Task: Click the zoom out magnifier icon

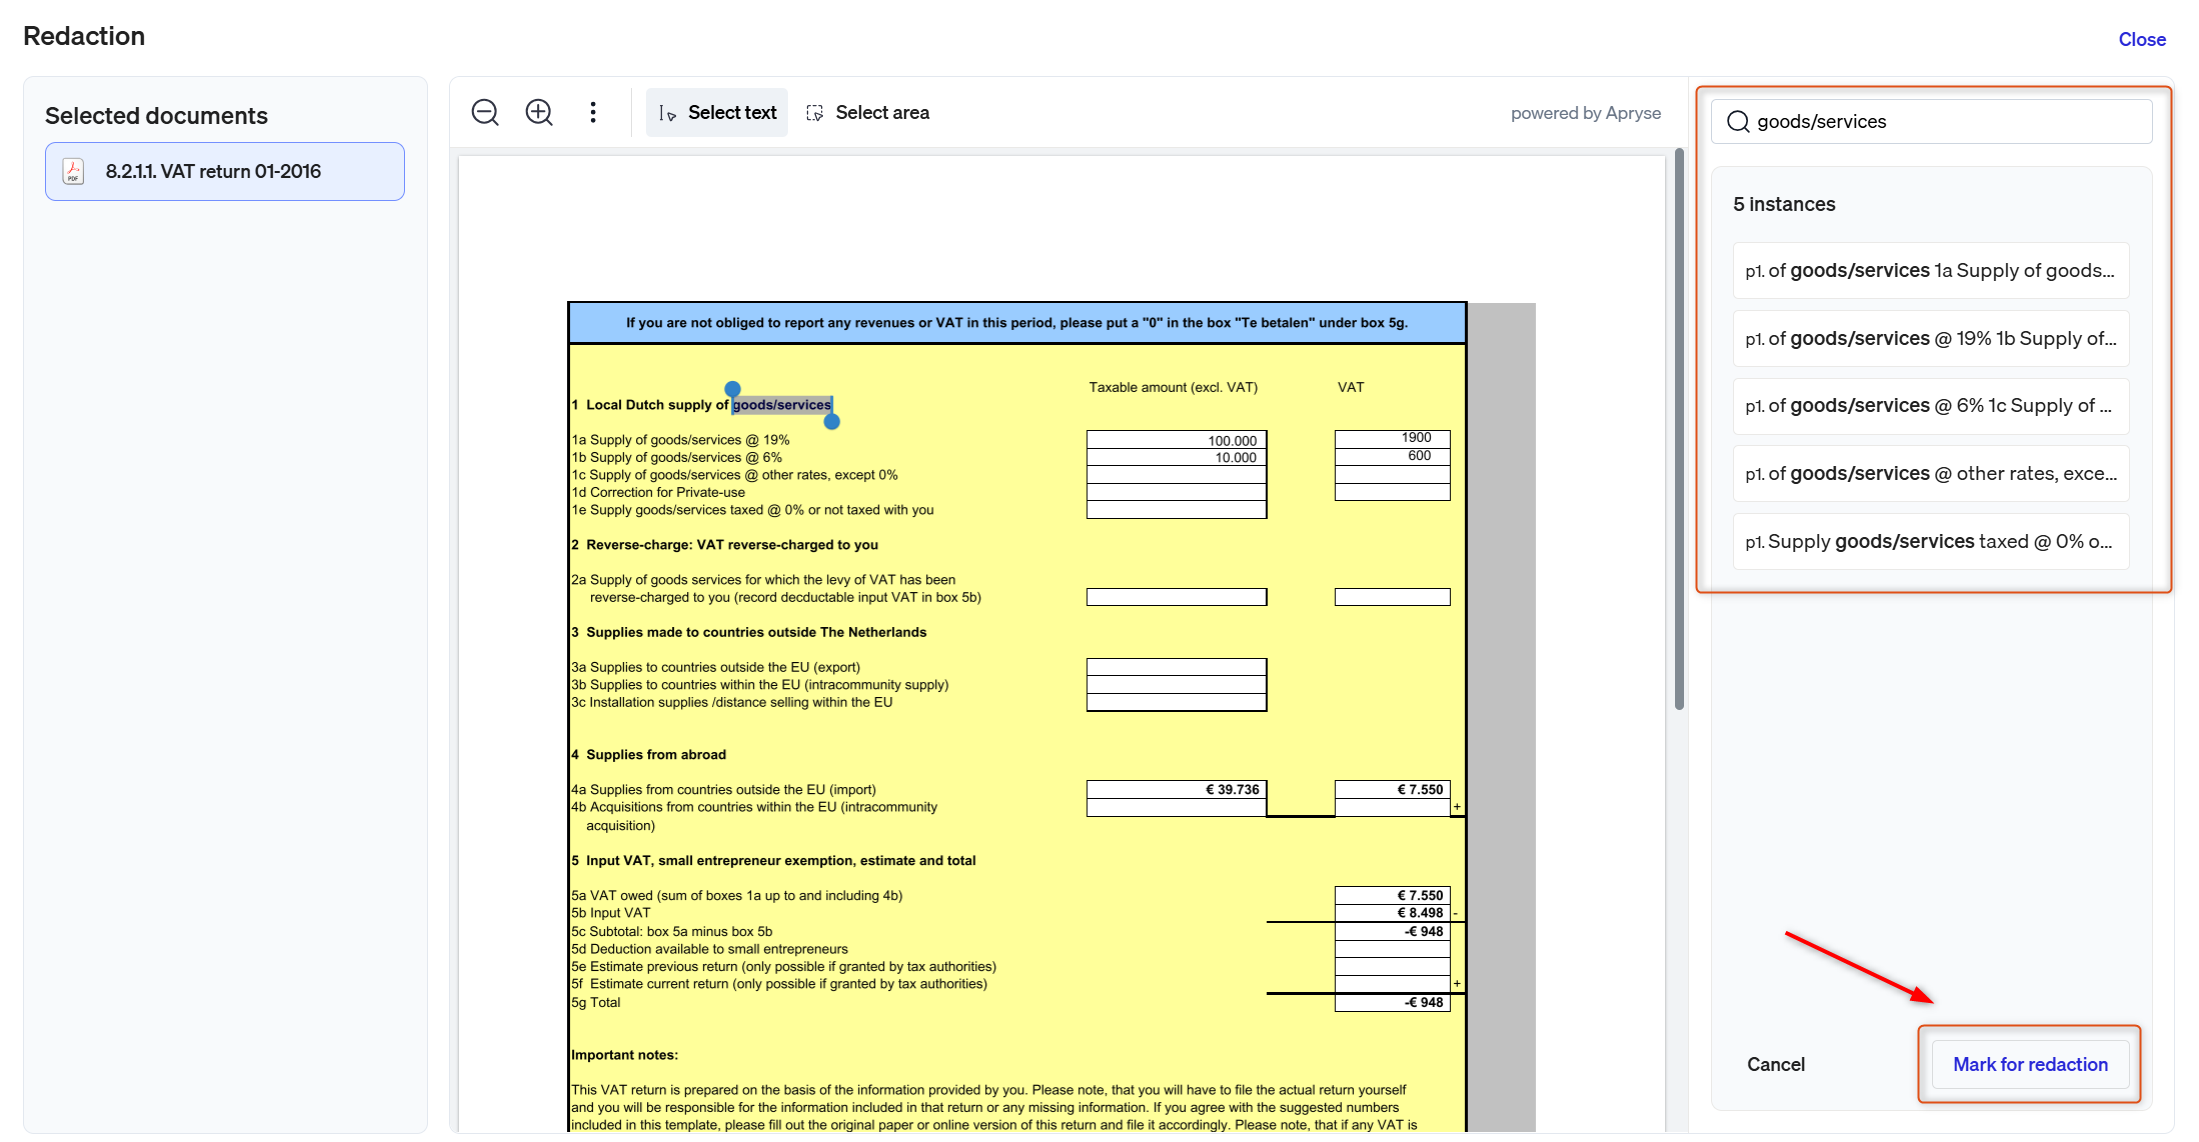Action: [x=485, y=112]
